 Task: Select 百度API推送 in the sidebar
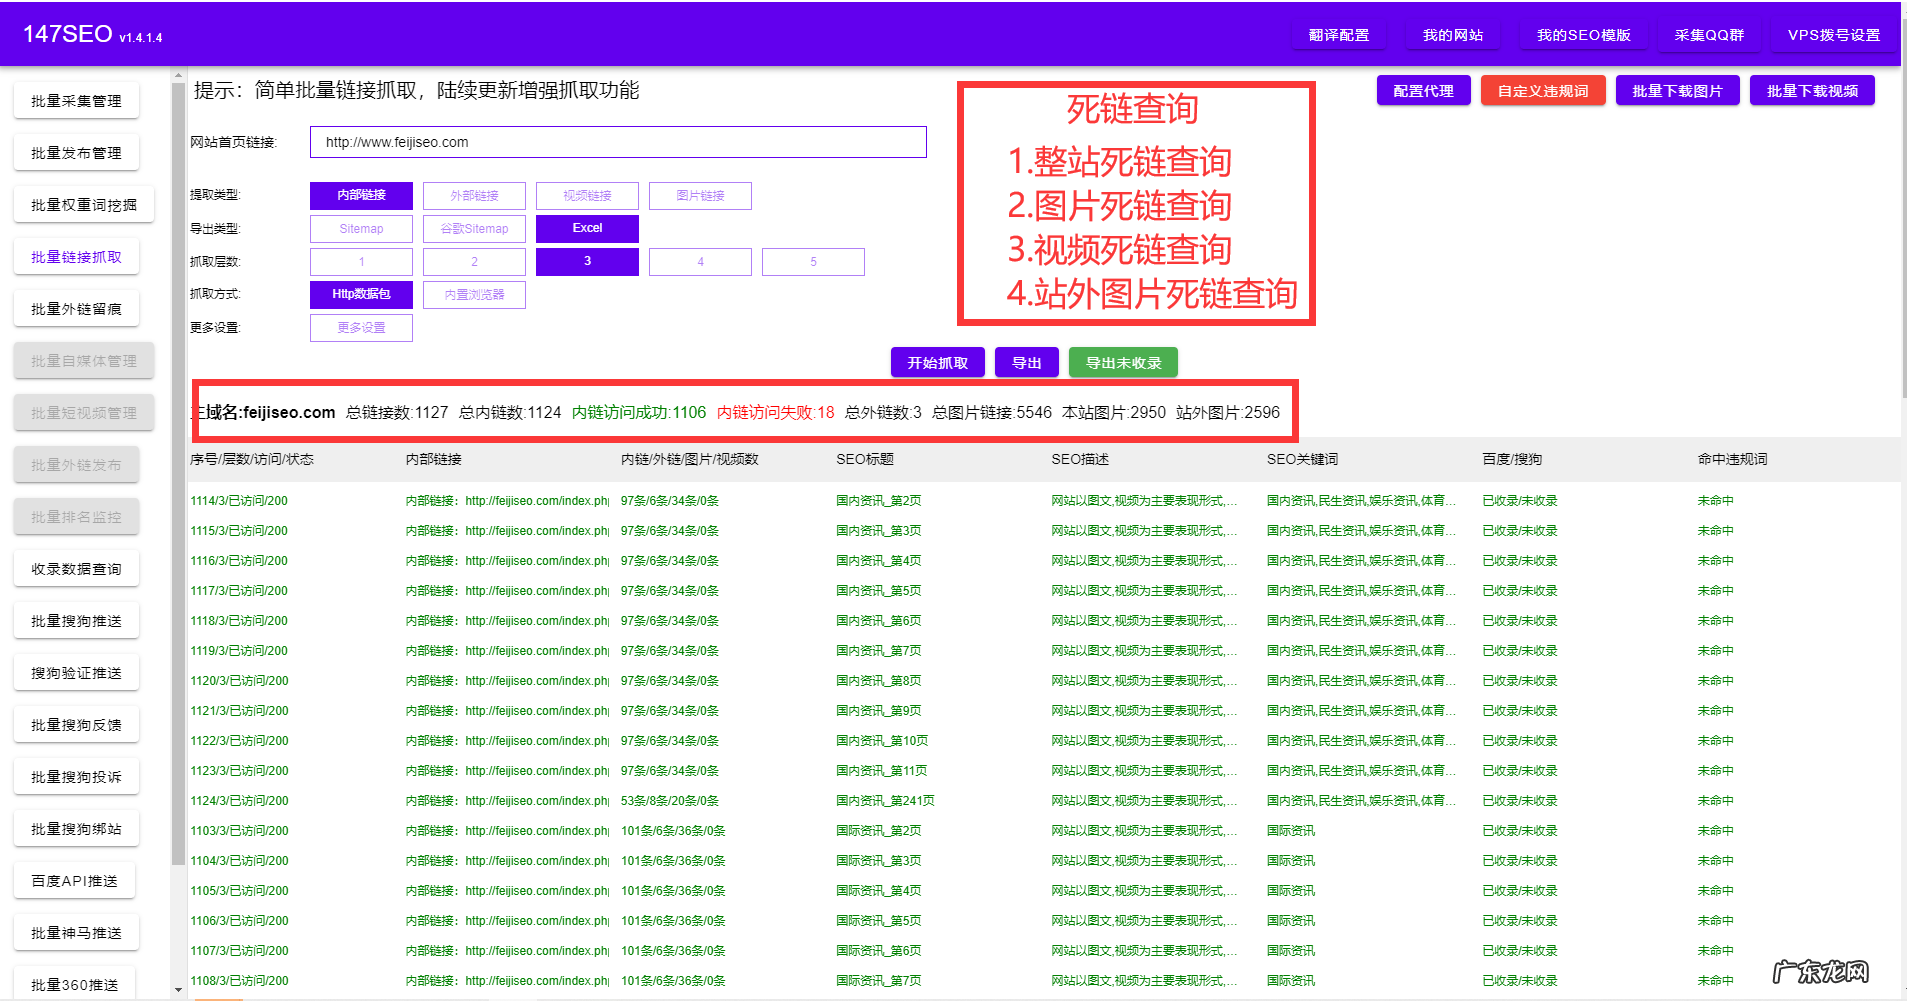pyautogui.click(x=75, y=880)
